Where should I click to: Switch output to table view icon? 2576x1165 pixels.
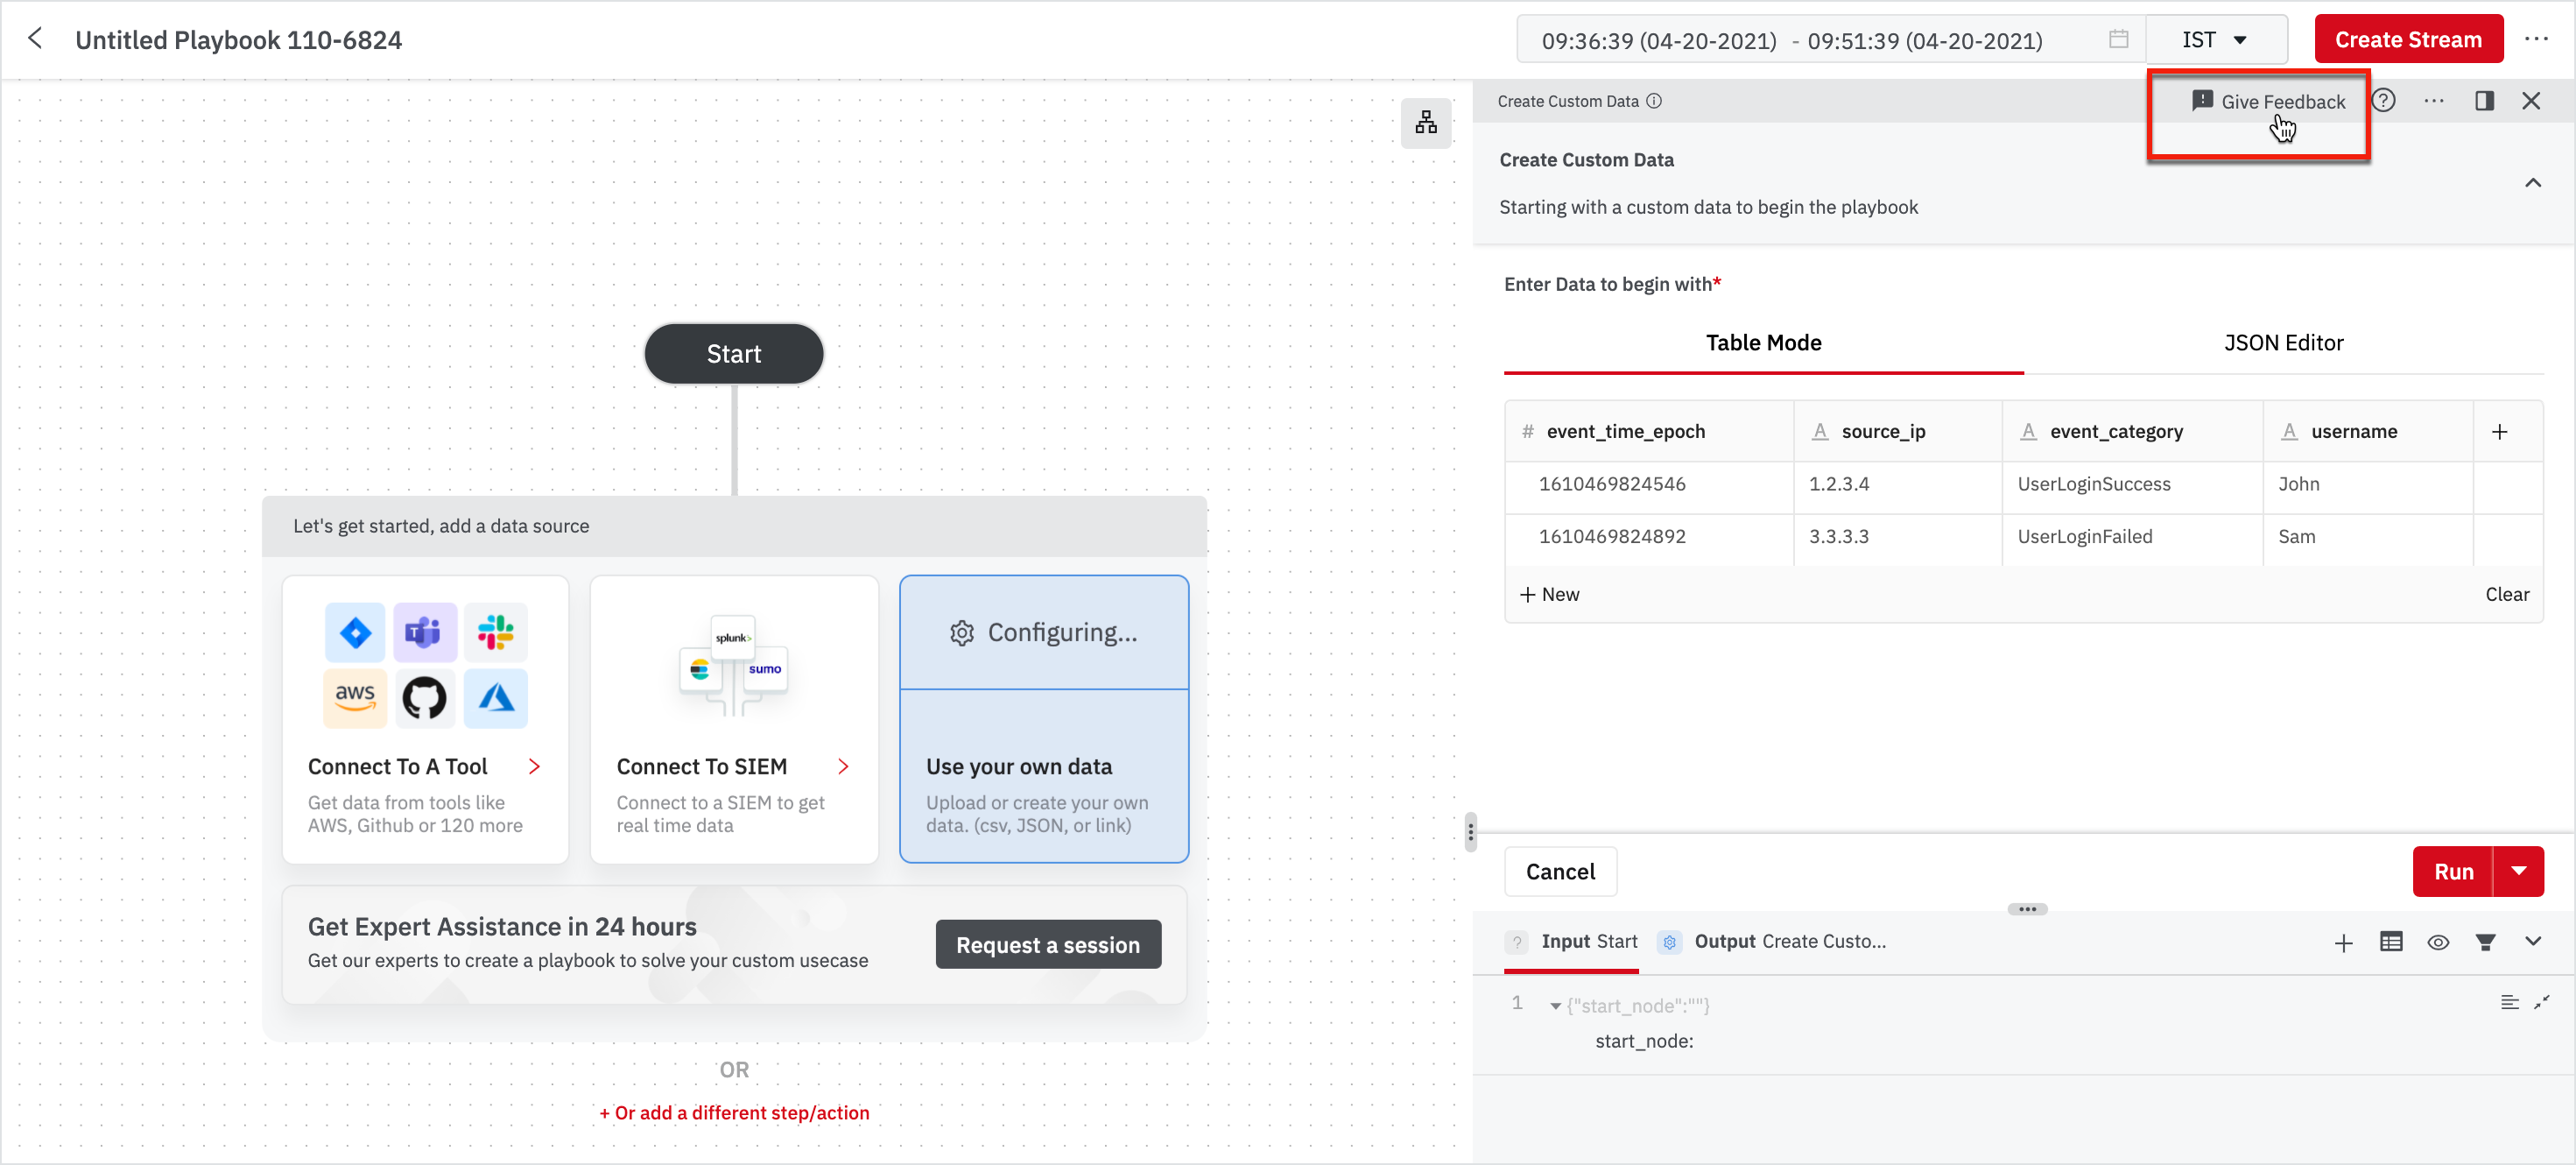[x=2390, y=942]
